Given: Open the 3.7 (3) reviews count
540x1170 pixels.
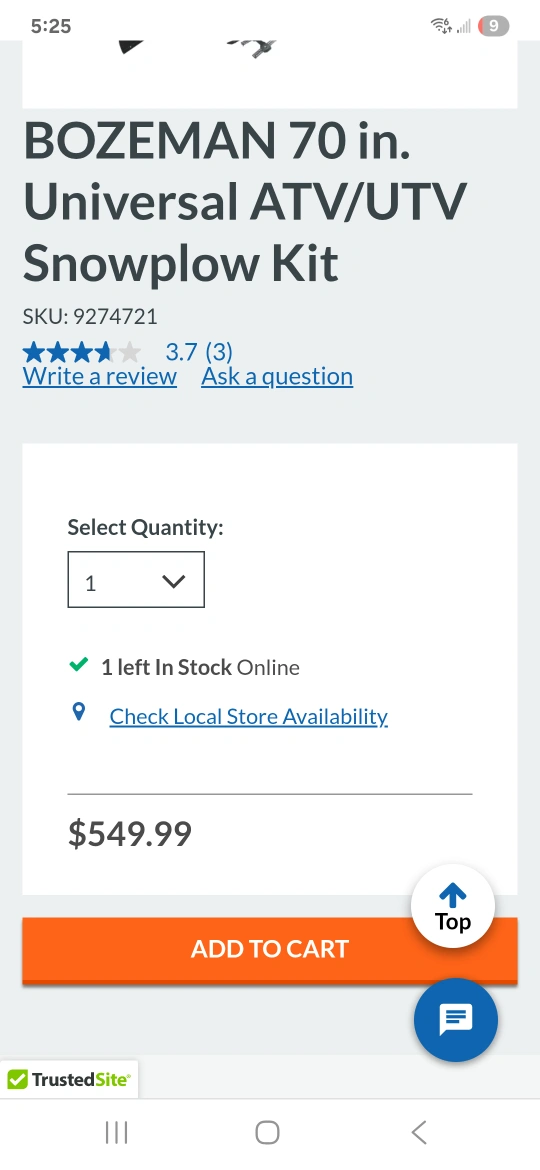Looking at the screenshot, I should pyautogui.click(x=199, y=351).
